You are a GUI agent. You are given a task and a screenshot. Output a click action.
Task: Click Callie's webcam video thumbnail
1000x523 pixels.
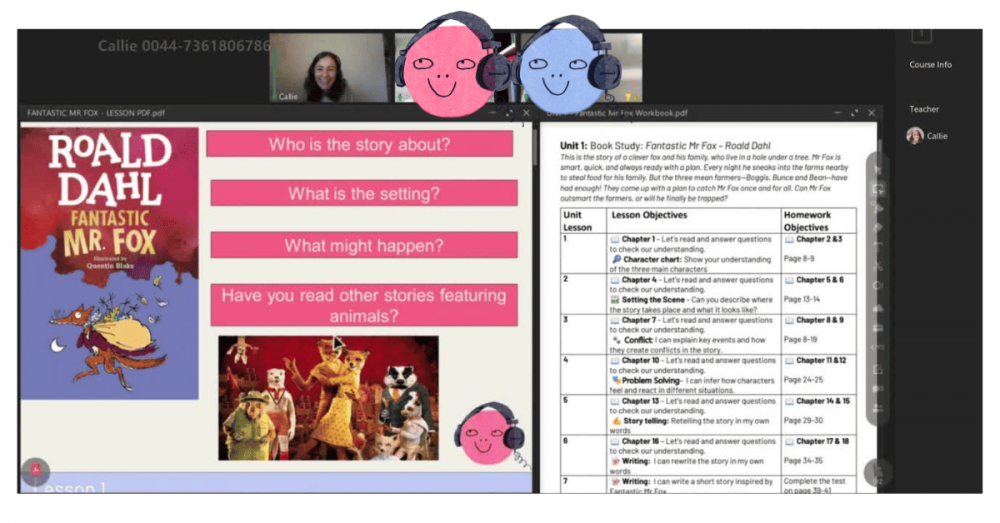pyautogui.click(x=328, y=68)
